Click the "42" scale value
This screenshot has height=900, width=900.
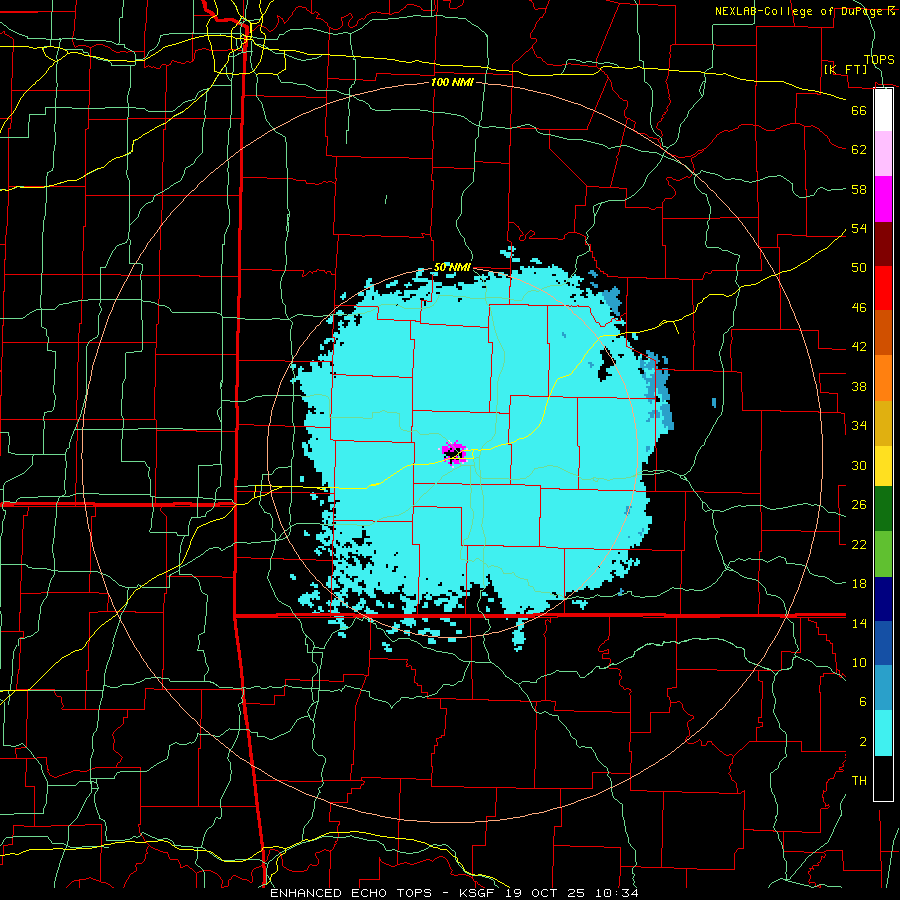(x=859, y=346)
